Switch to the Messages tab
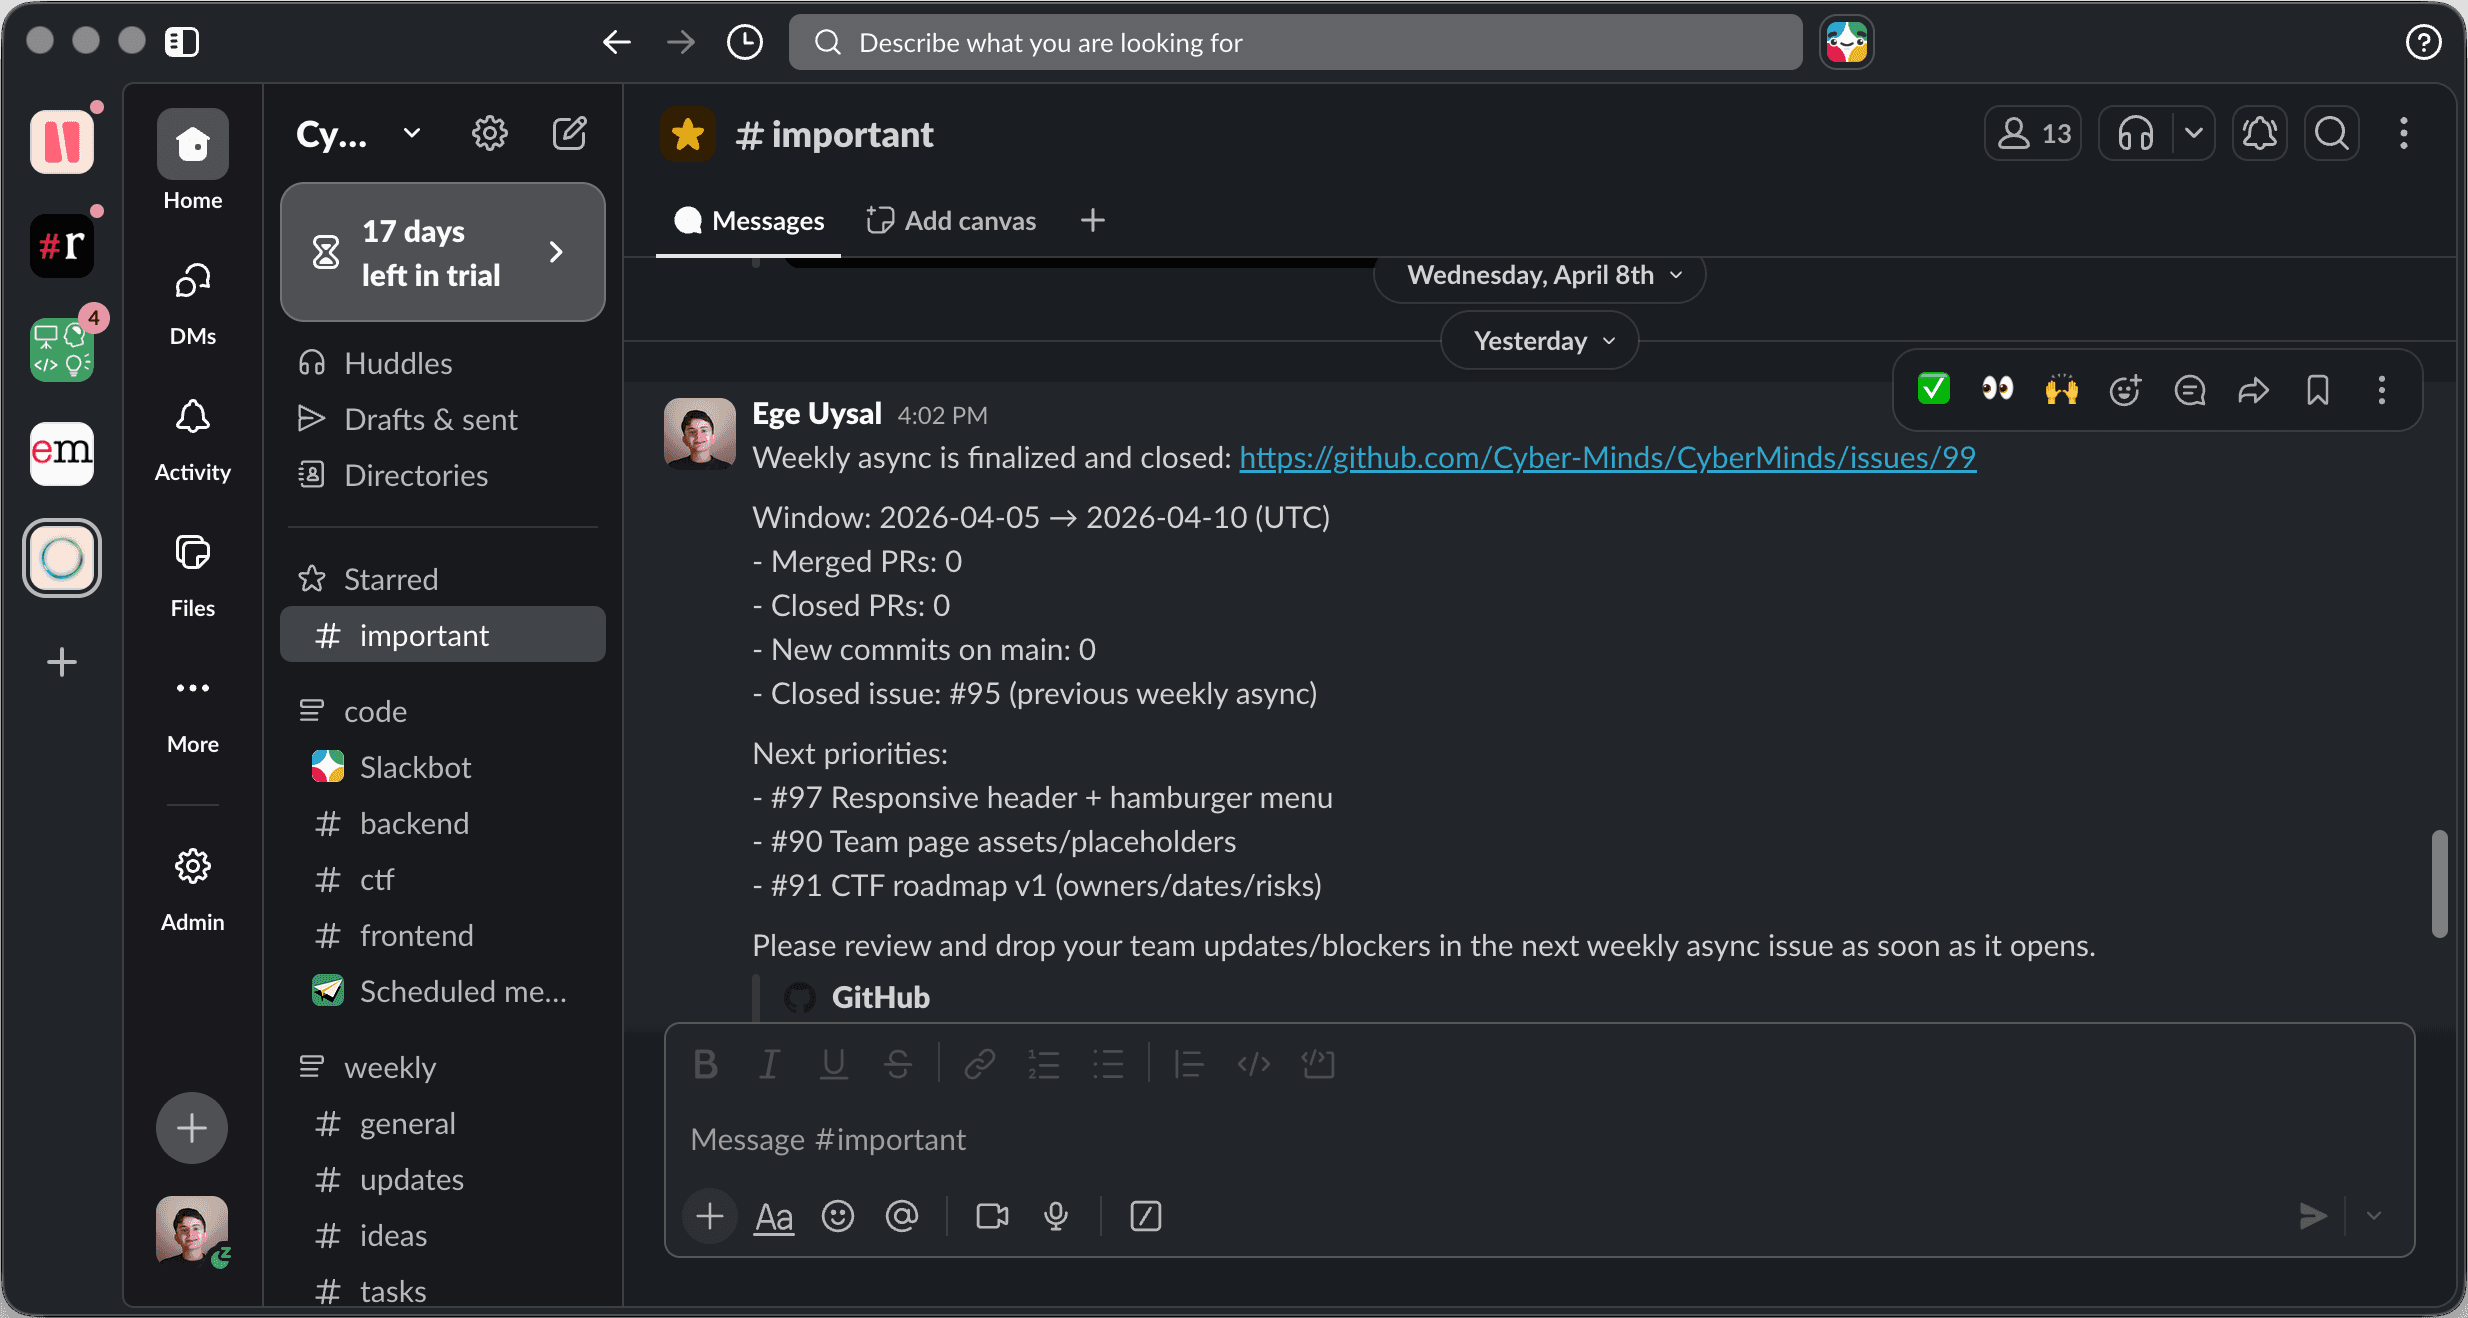Viewport: 2468px width, 1318px height. [749, 221]
